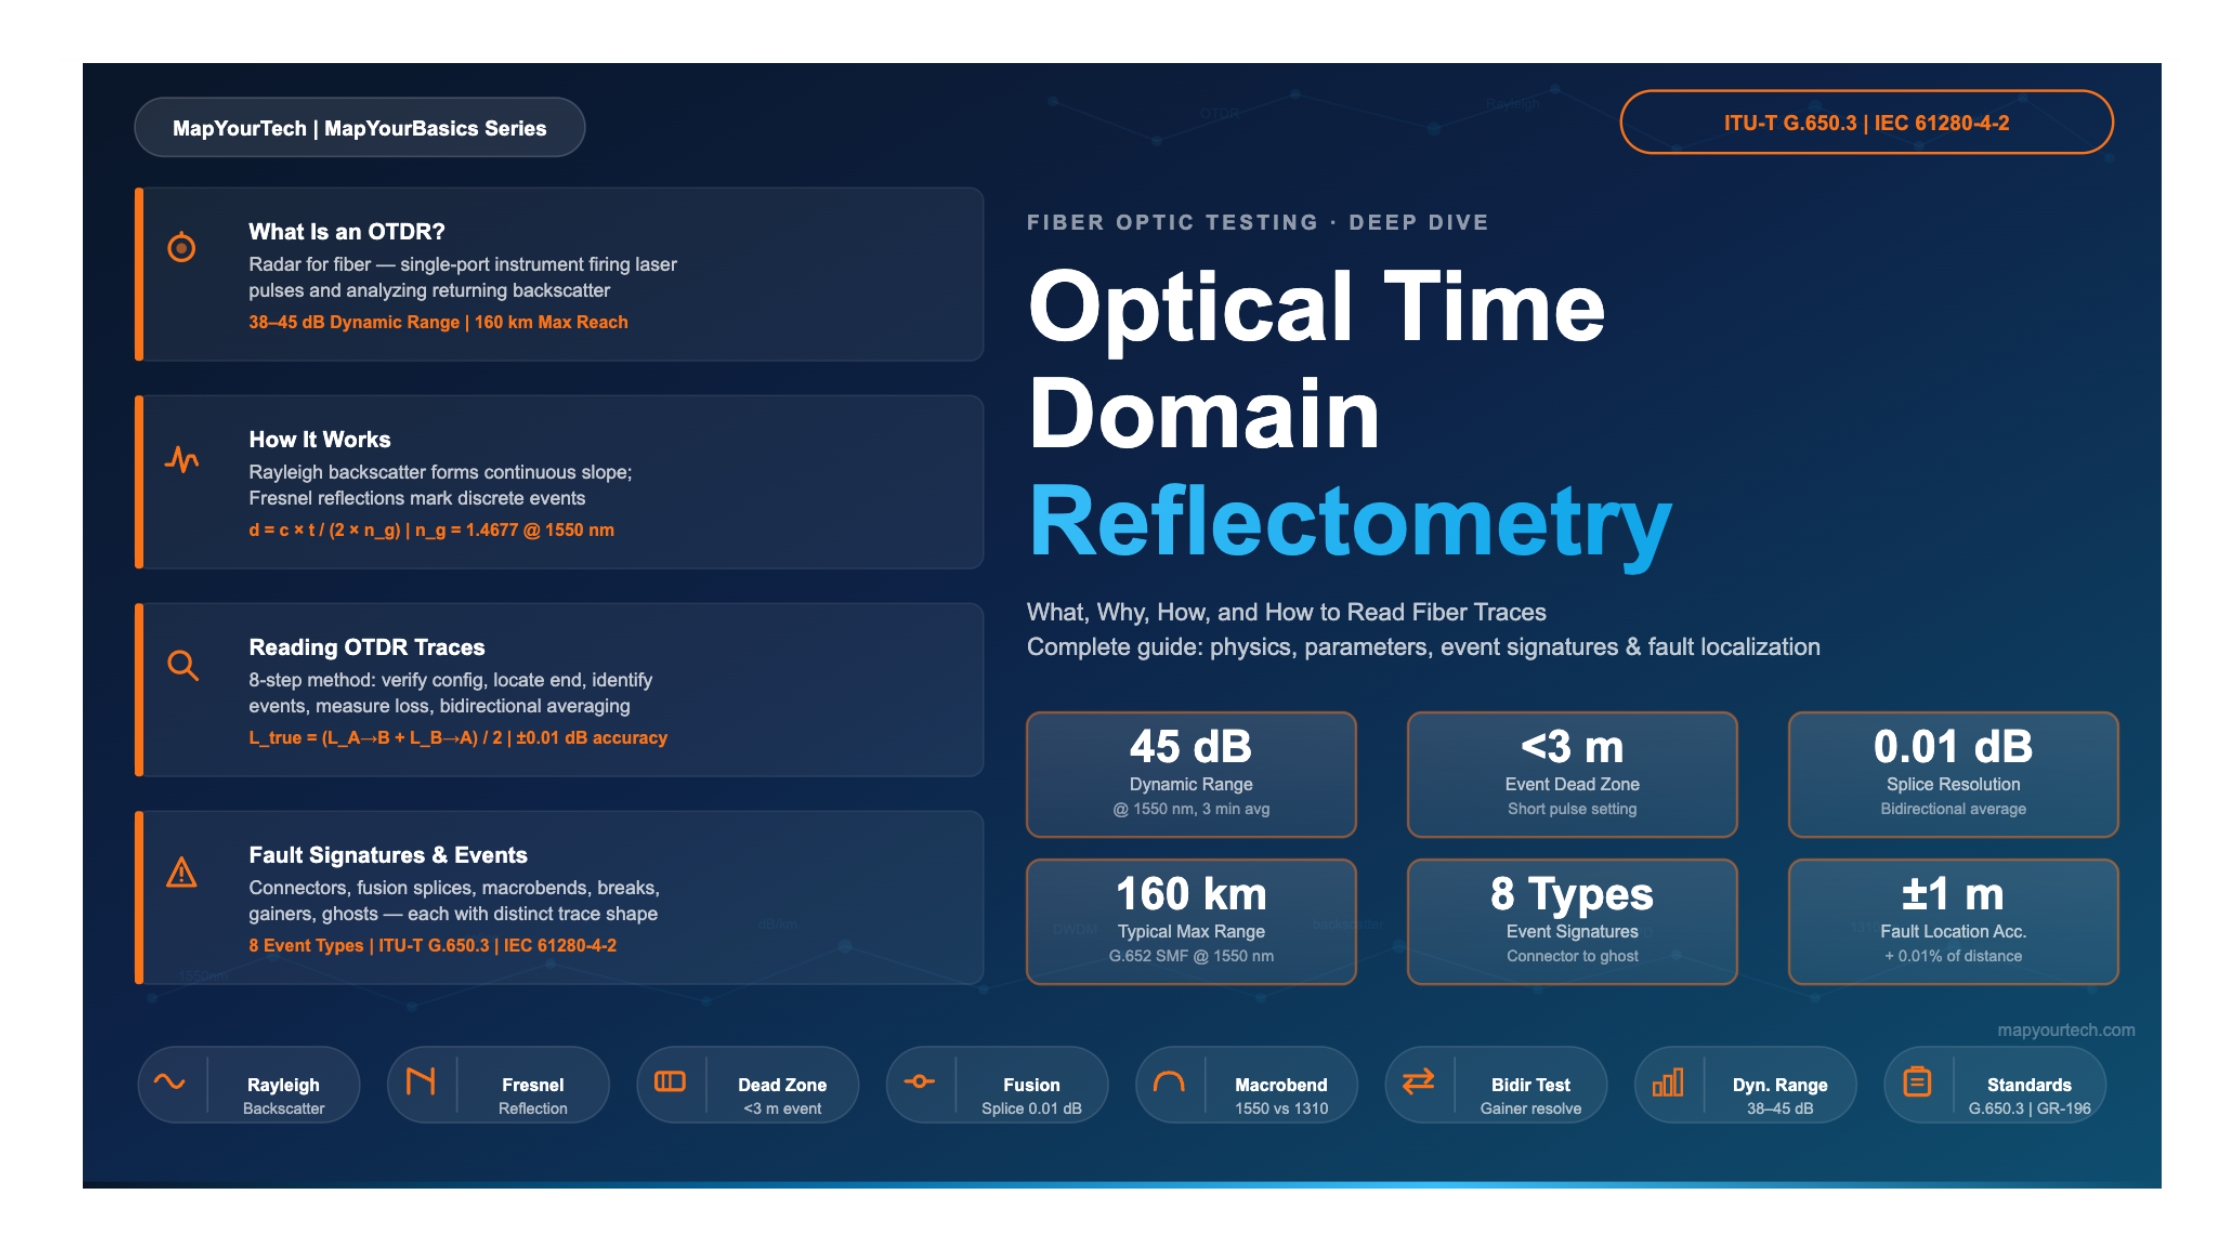
Task: Expand the Reading OTDR Traces section
Action: (560, 690)
